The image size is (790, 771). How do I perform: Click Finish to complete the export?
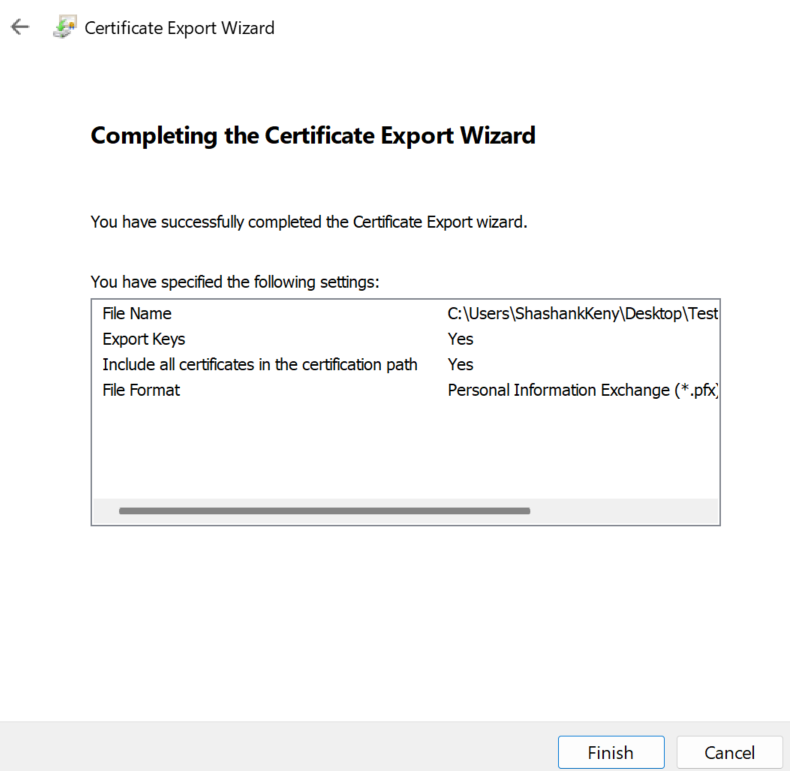(611, 752)
